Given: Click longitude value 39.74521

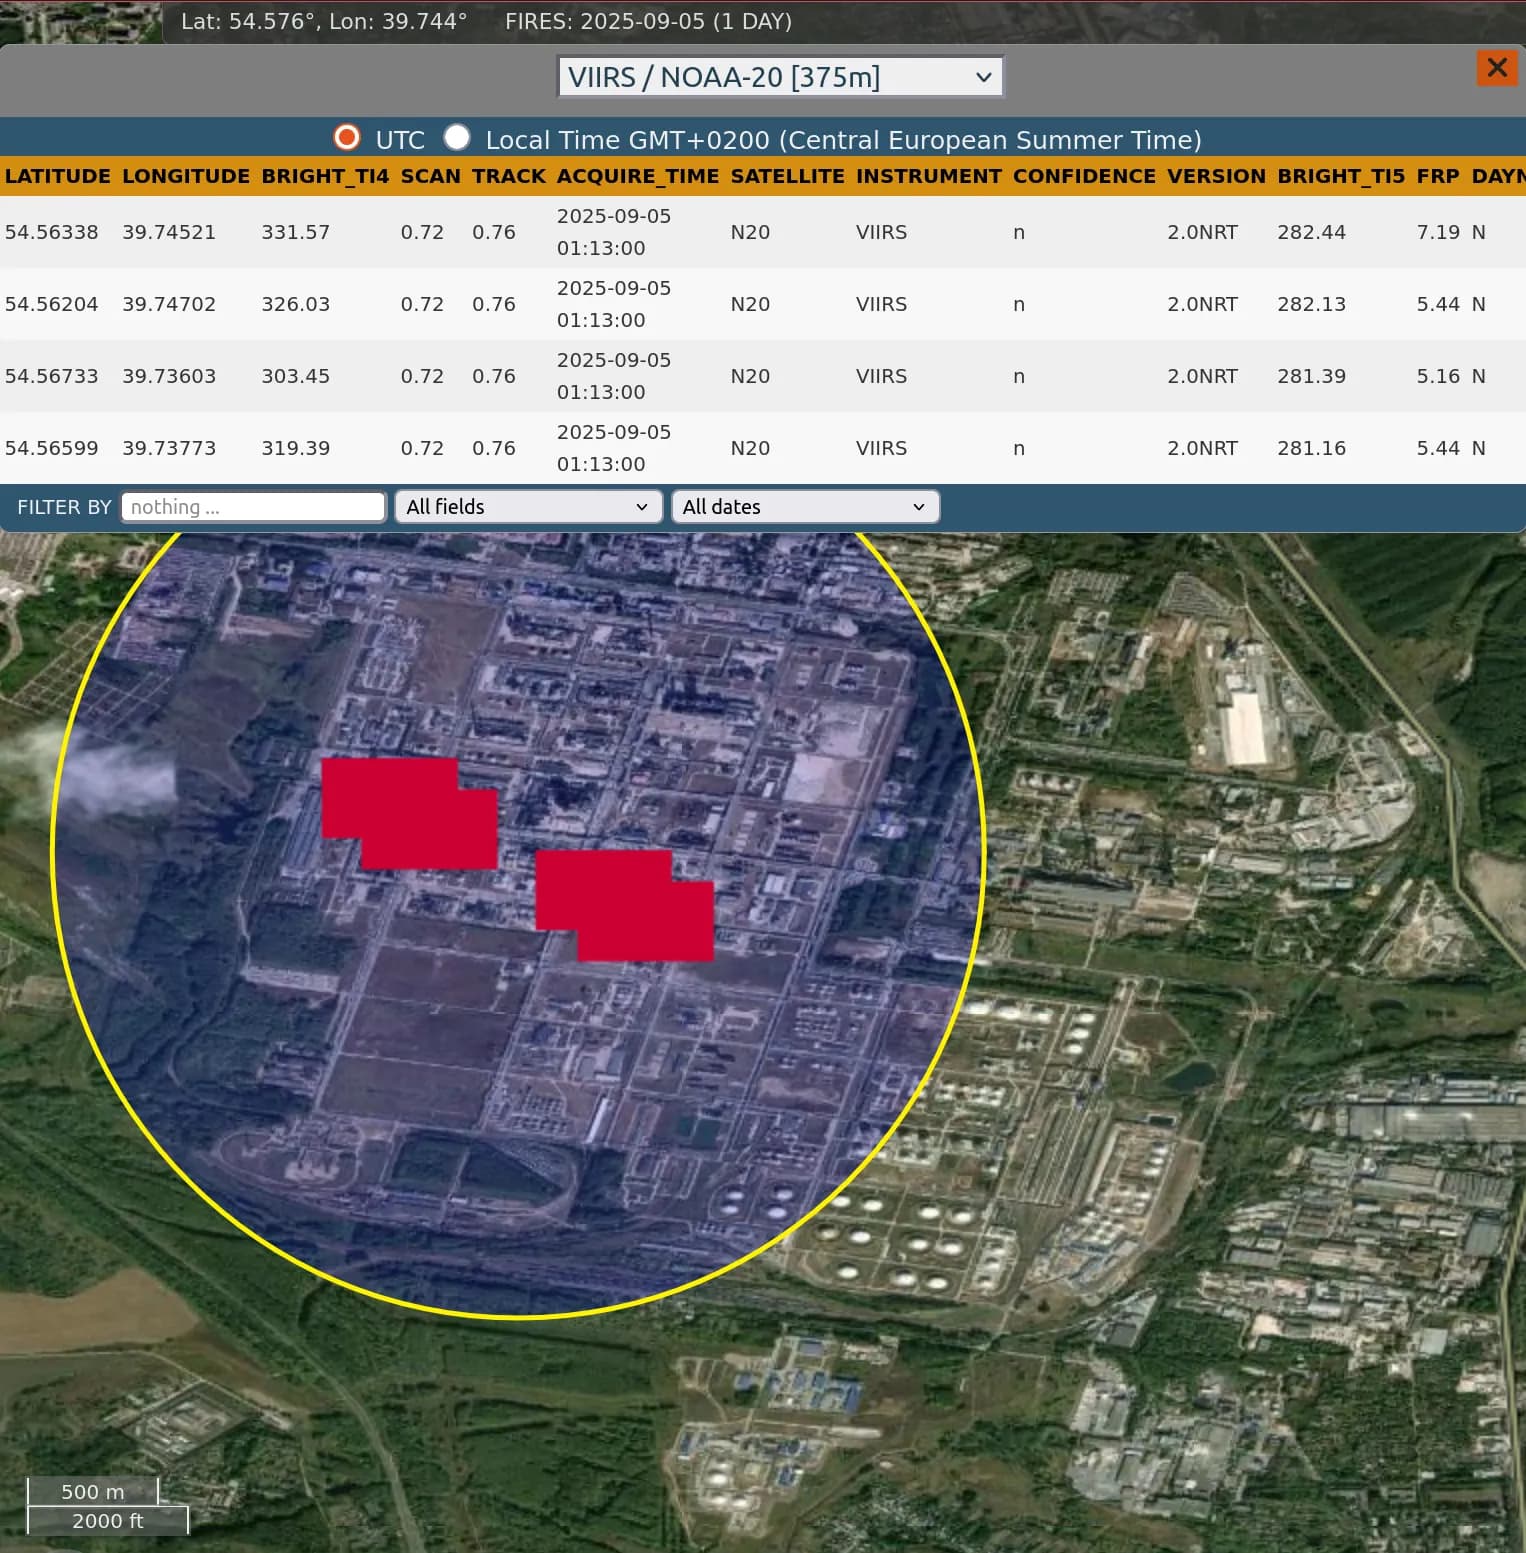Looking at the screenshot, I should [x=169, y=232].
